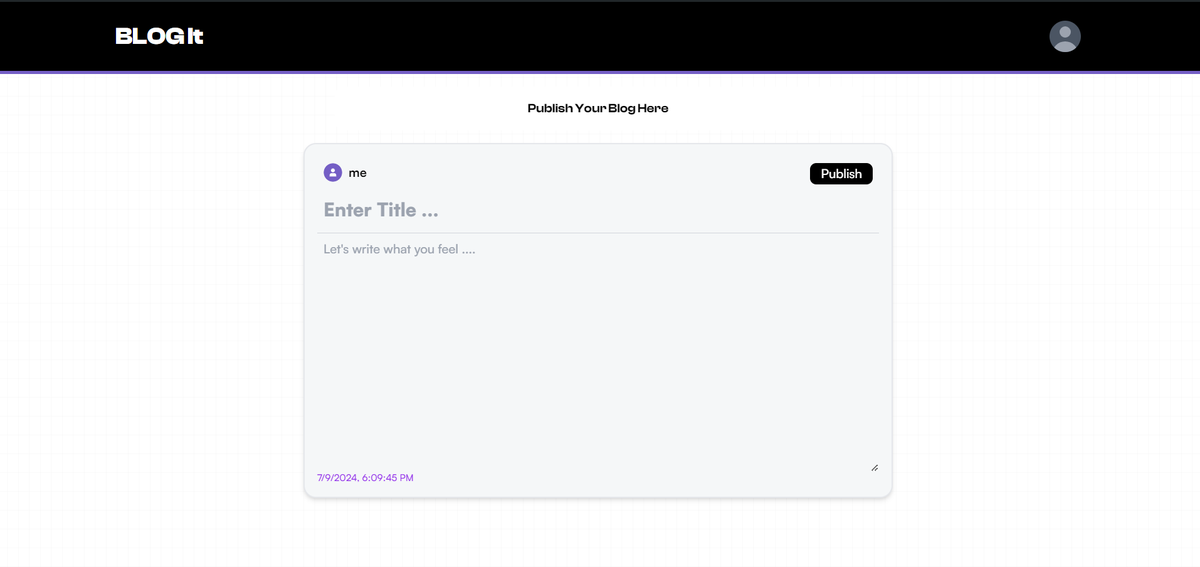The image size is (1200, 567).
Task: Click the Publish Your Blog Here heading
Action: pyautogui.click(x=598, y=108)
